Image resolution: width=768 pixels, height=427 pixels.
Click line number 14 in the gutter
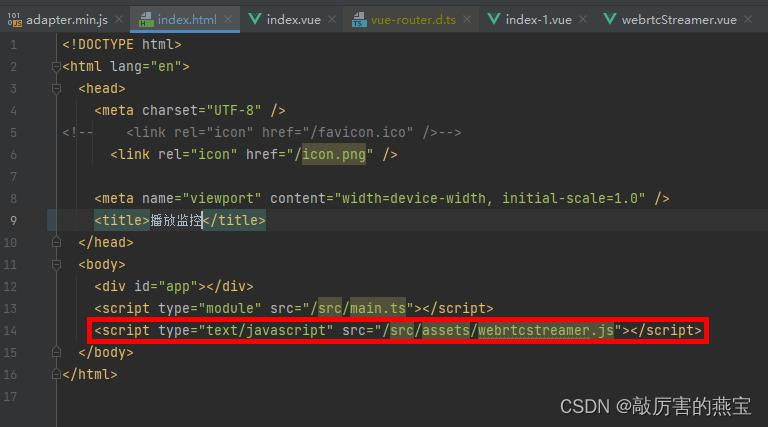coord(10,331)
